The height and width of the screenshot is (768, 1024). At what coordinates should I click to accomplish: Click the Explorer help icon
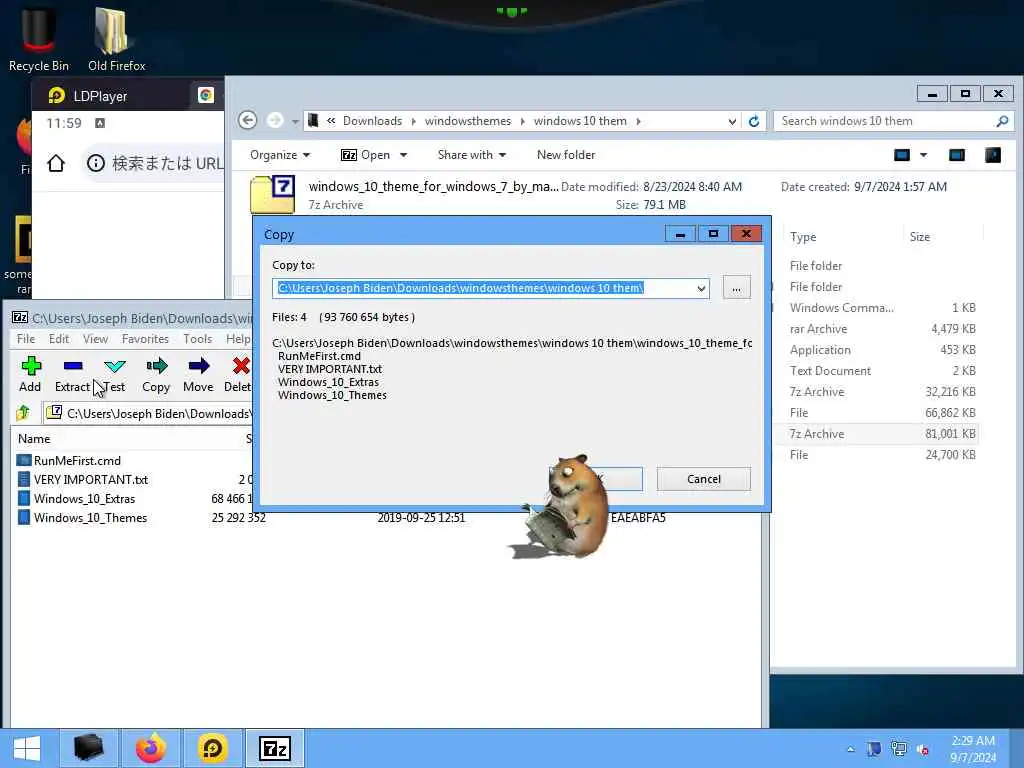tap(993, 155)
